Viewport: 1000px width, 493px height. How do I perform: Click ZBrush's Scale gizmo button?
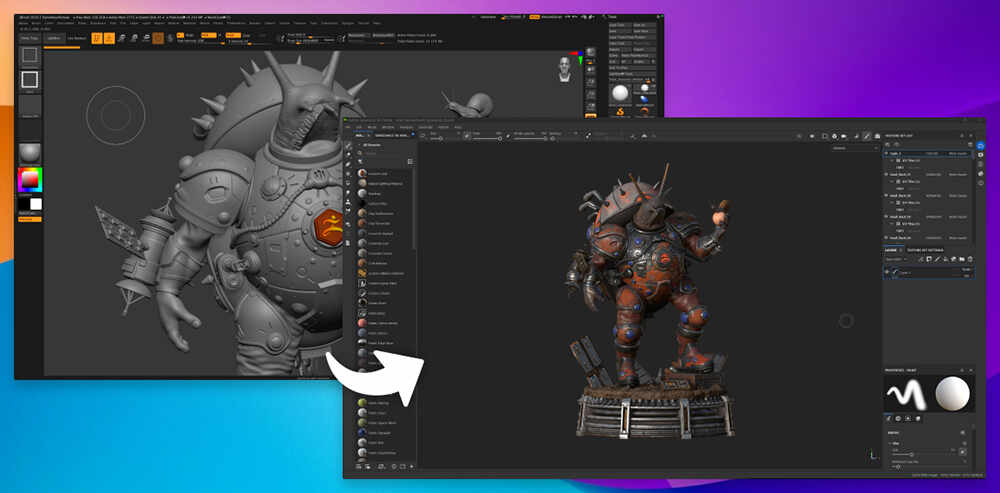[x=133, y=38]
